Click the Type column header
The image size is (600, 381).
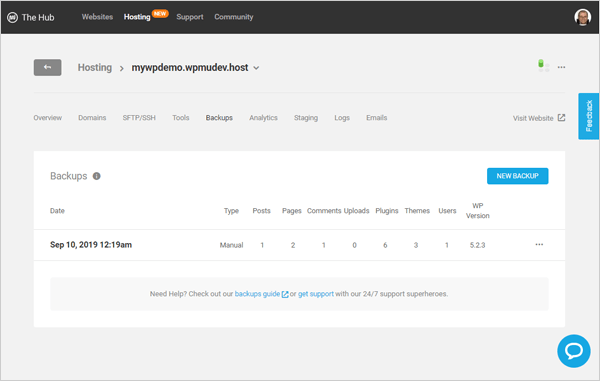231,211
